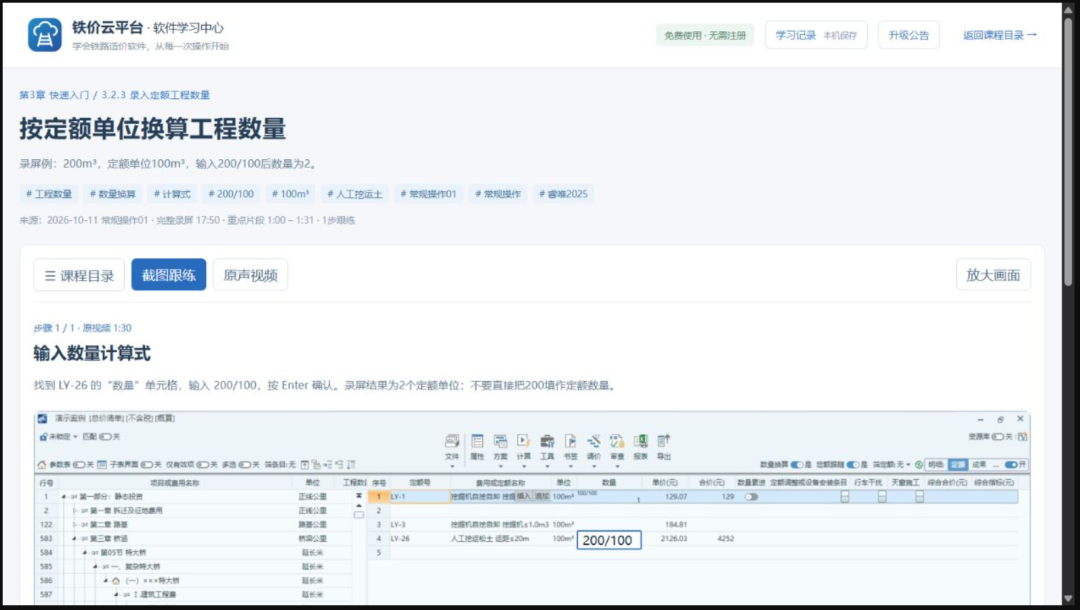This screenshot has height=610, width=1080.
Task: Click the # 人工挖运土 tag
Action: 355,194
